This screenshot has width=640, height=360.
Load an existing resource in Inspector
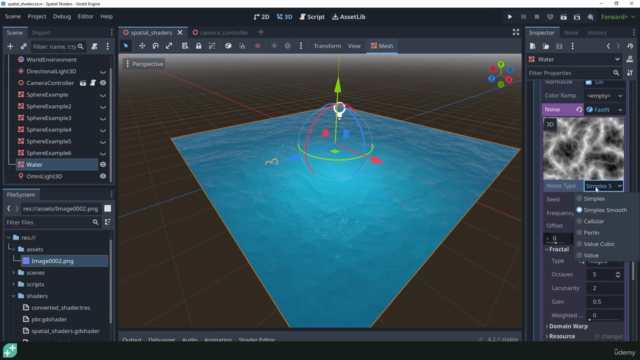pyautogui.click(x=546, y=46)
